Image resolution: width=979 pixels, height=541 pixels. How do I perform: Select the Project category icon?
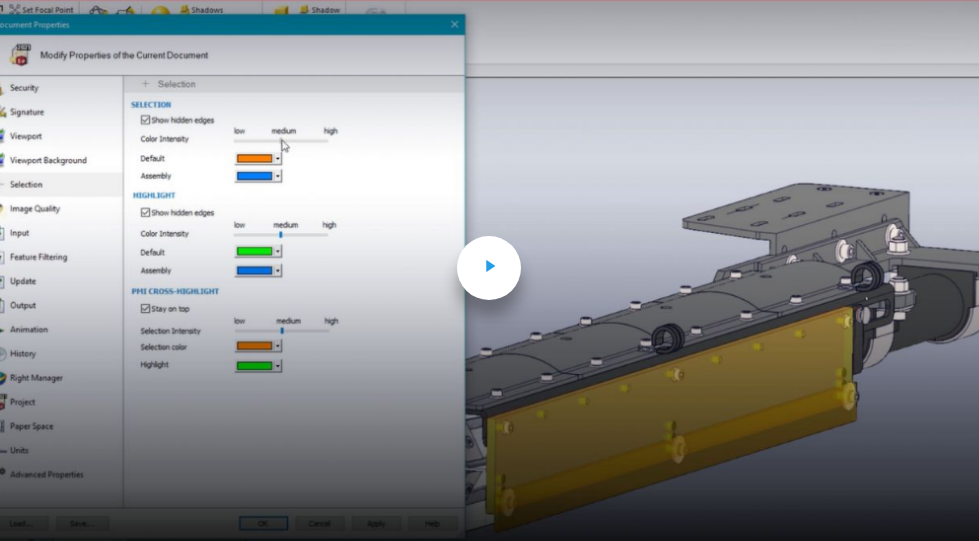[4, 402]
